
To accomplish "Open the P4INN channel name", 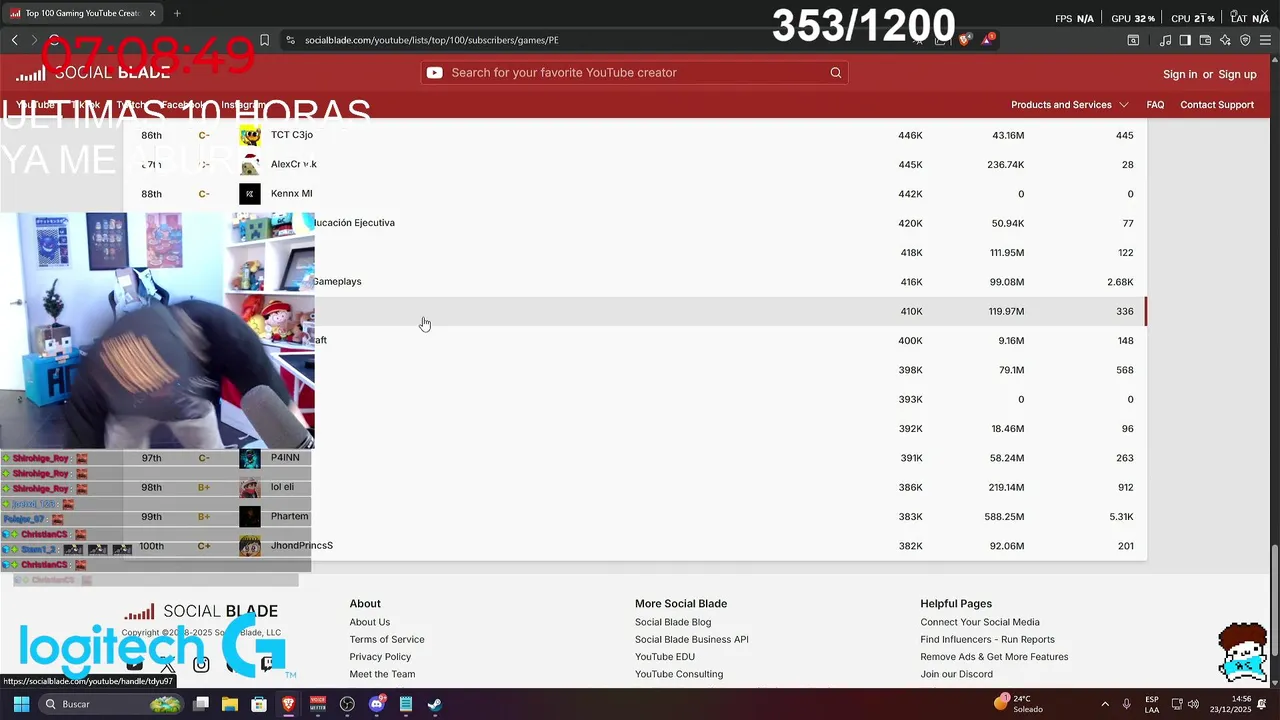I will (x=285, y=458).
